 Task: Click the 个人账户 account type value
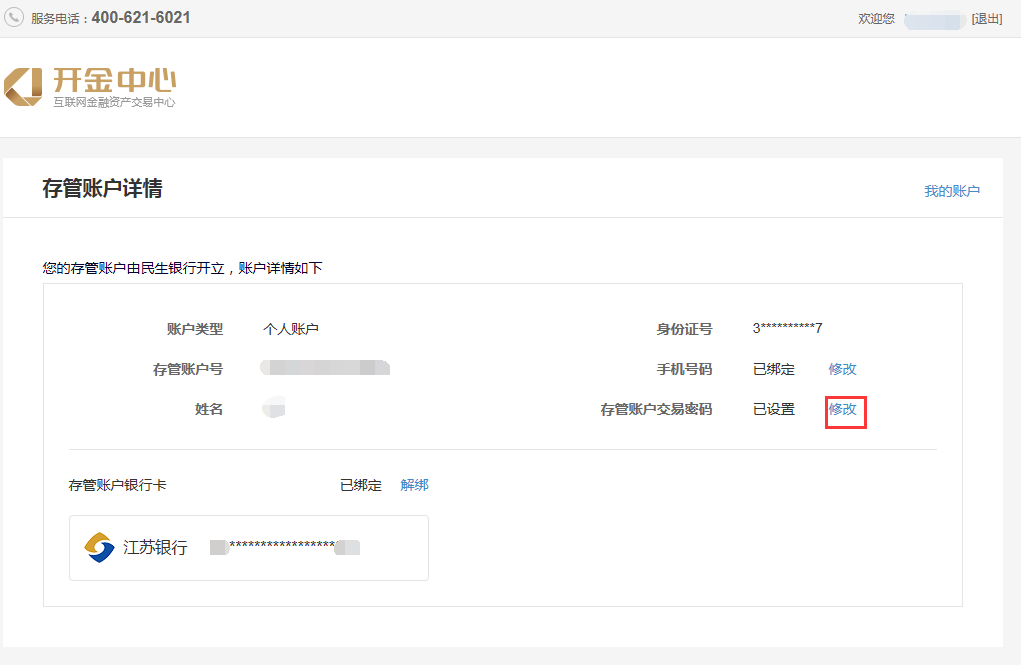coord(290,329)
